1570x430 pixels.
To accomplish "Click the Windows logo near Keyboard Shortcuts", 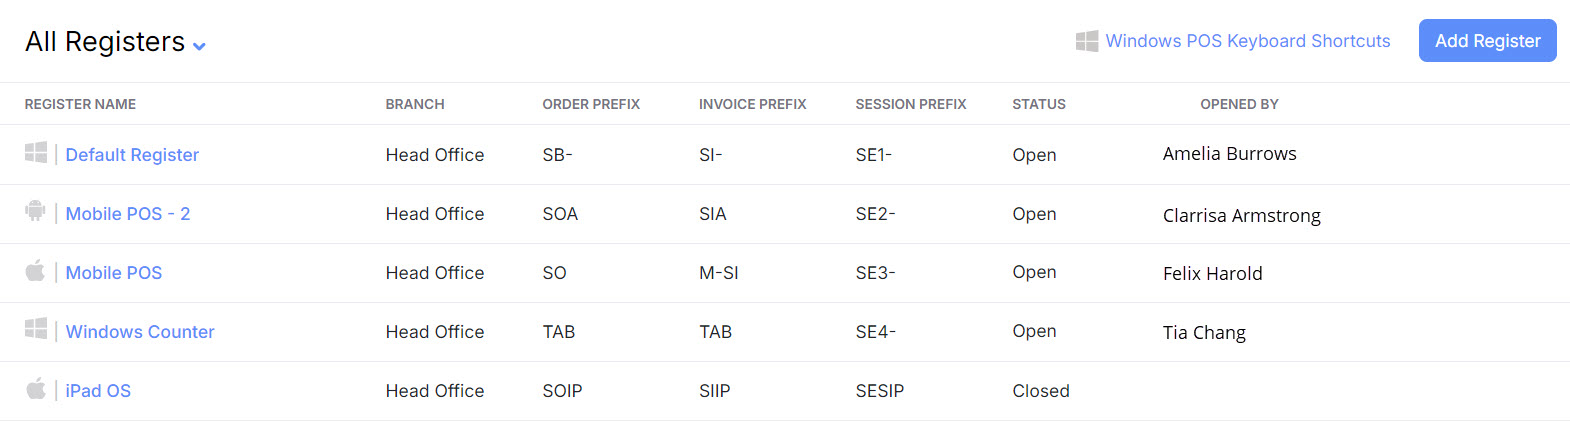I will (x=1087, y=41).
